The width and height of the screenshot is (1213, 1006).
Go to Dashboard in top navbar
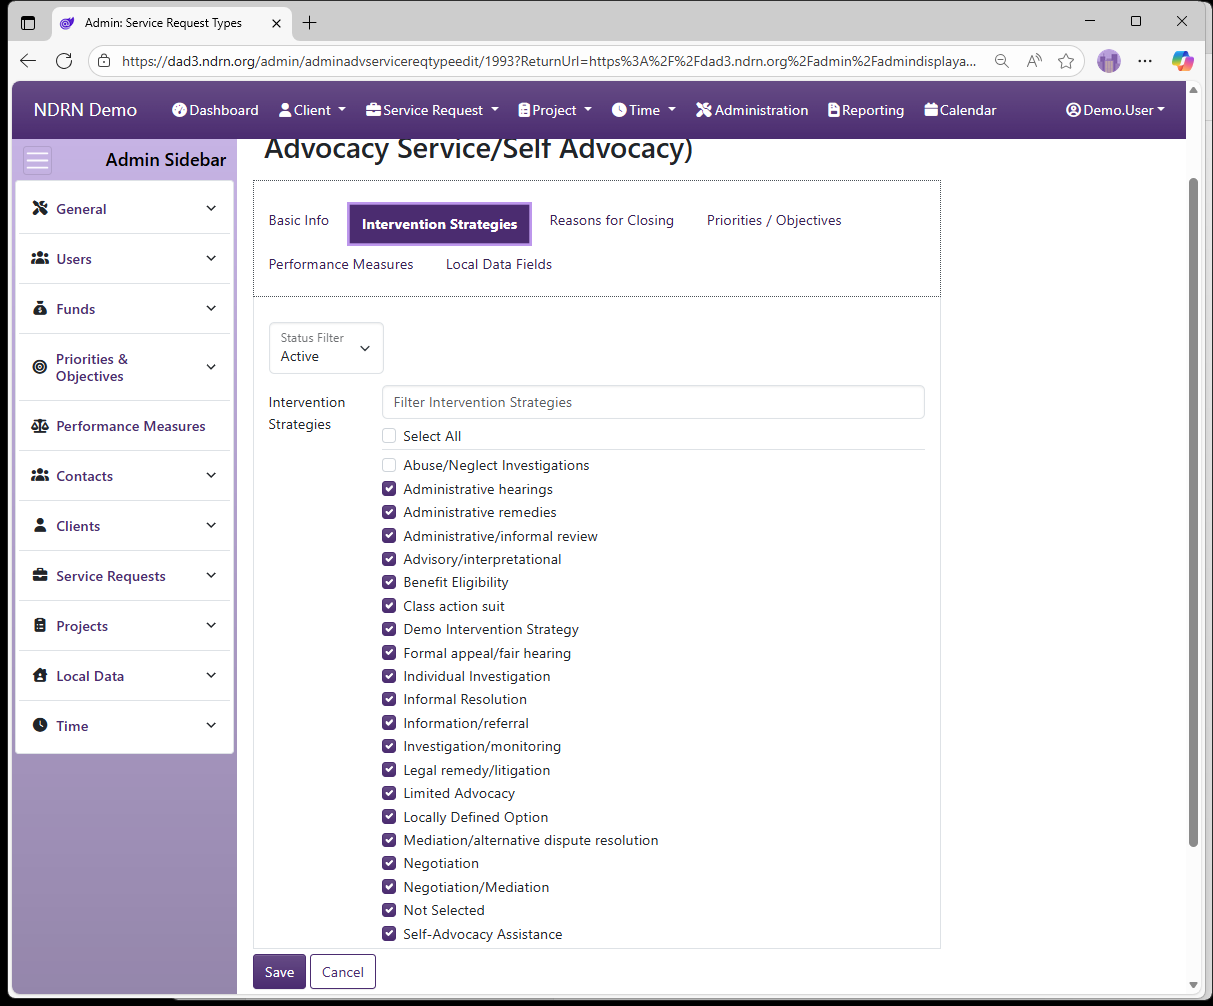[215, 110]
